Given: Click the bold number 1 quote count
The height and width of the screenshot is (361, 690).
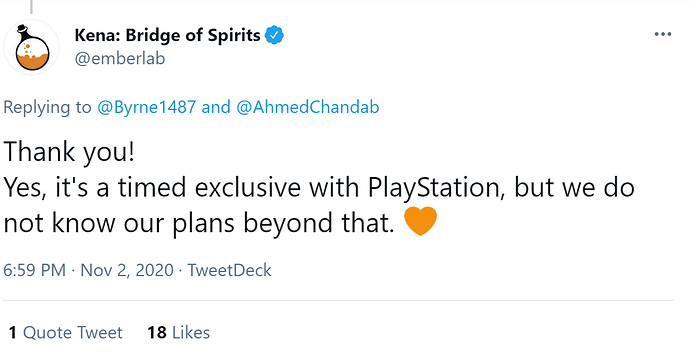Looking at the screenshot, I should click(x=13, y=332).
